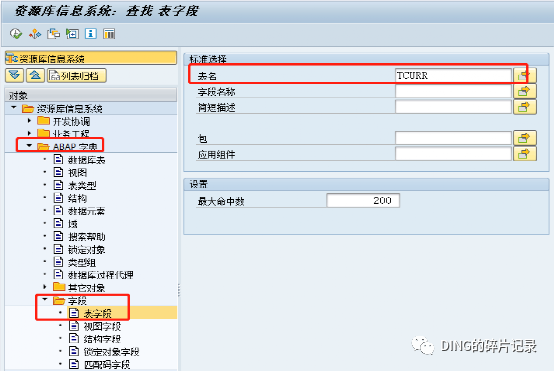This screenshot has height=371, width=554.
Task: Click the 应用组件 input field
Action: tap(453, 154)
